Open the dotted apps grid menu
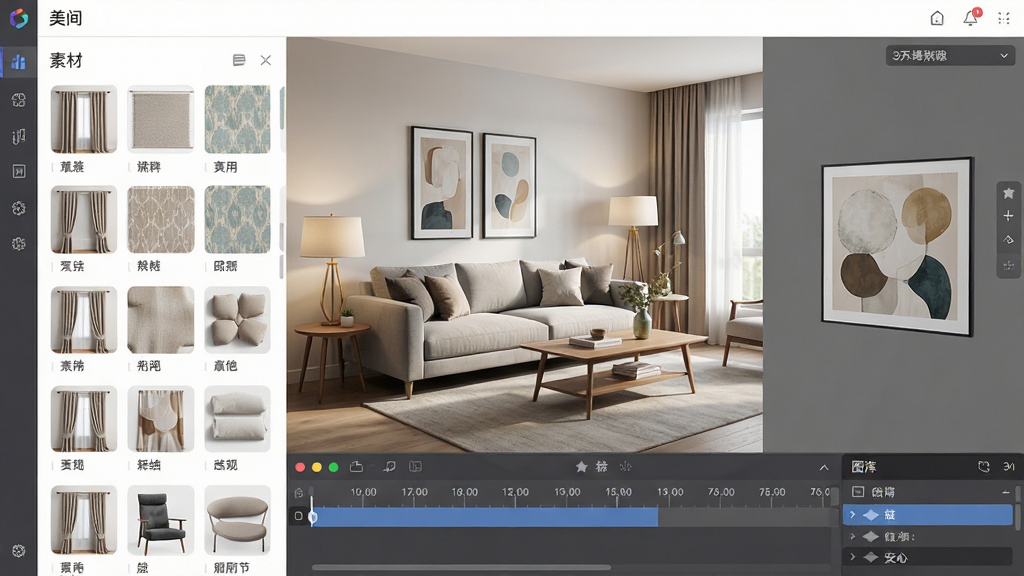1024x576 pixels. (1004, 18)
